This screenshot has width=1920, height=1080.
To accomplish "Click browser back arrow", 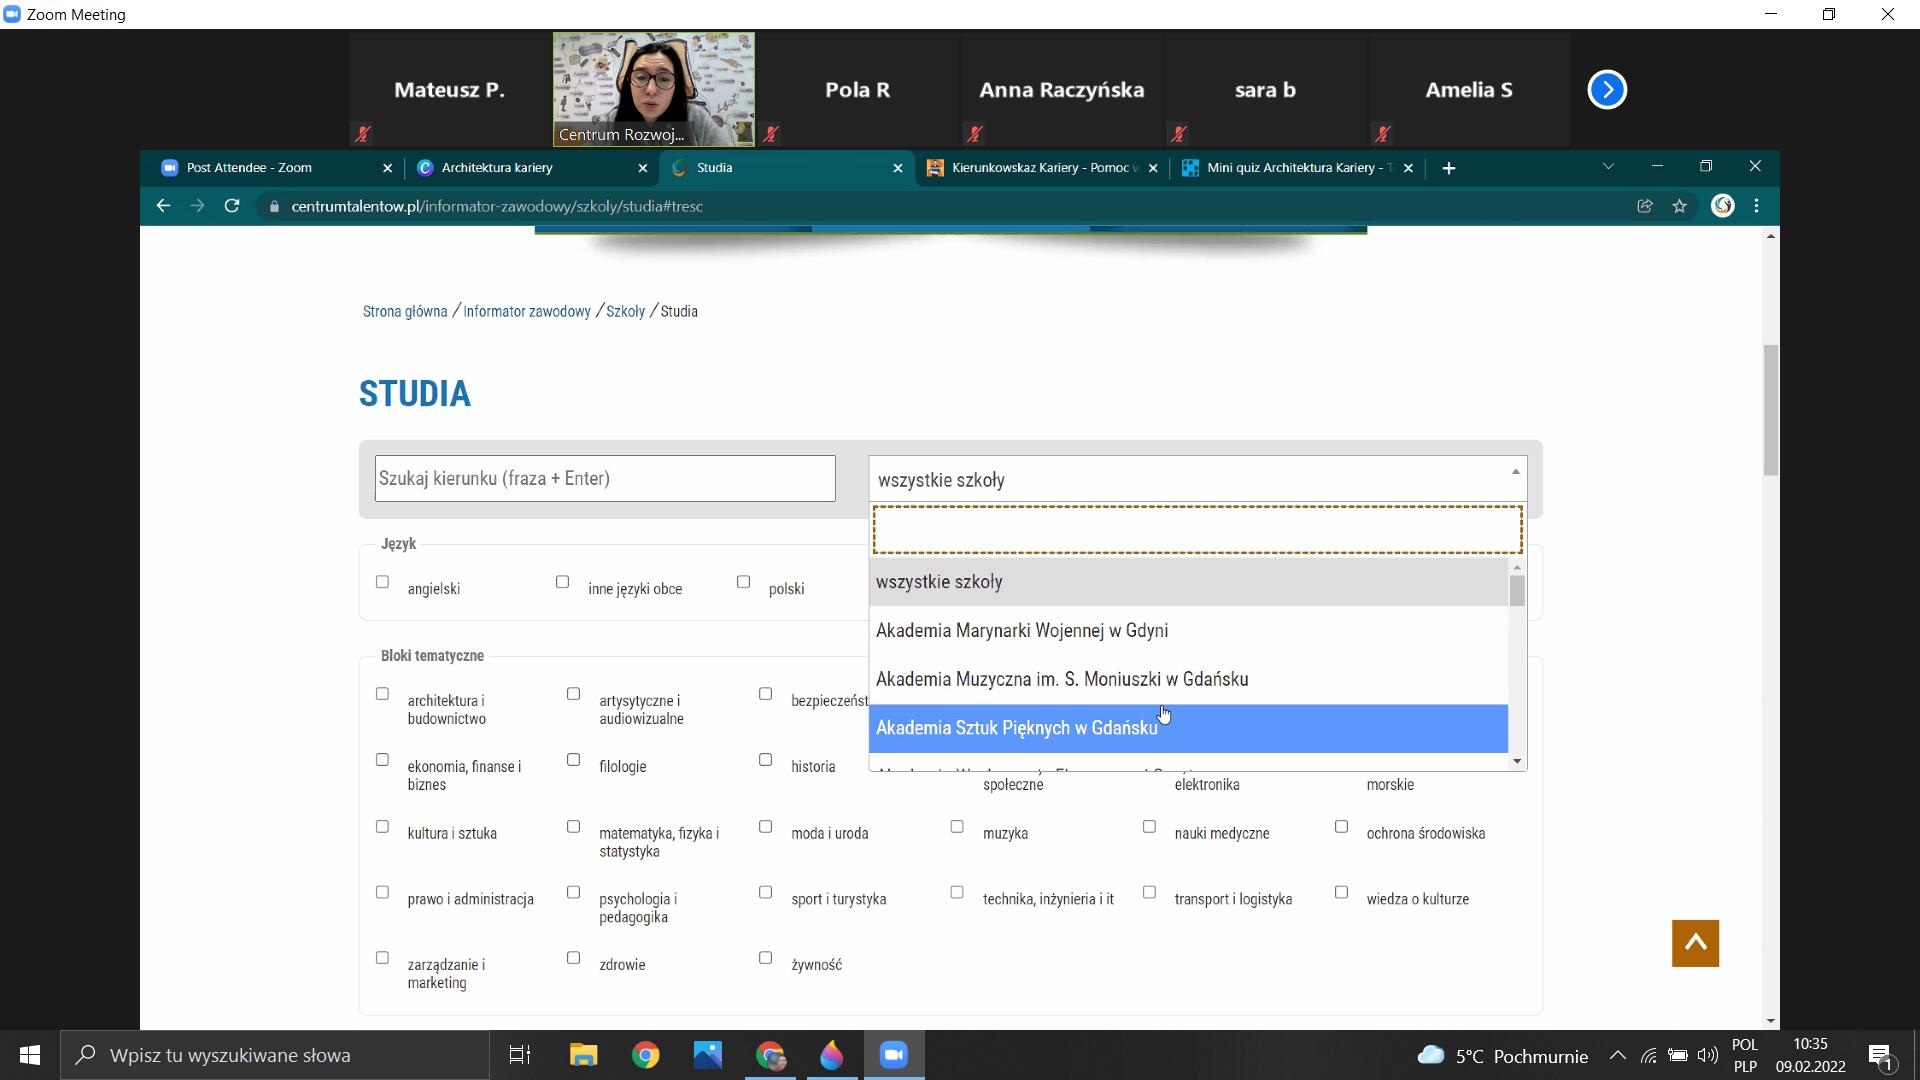I will (x=163, y=206).
